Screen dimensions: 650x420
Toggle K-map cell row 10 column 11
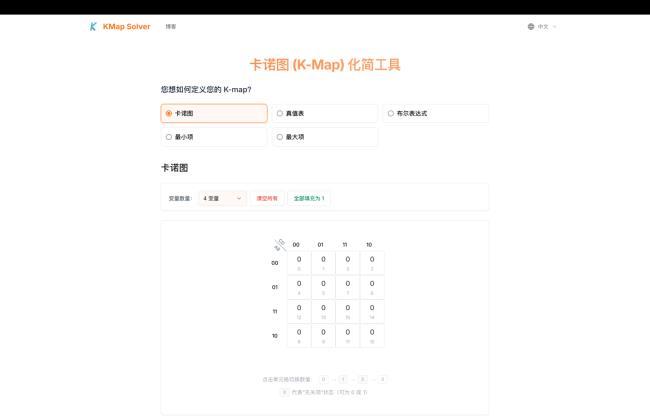(x=348, y=336)
